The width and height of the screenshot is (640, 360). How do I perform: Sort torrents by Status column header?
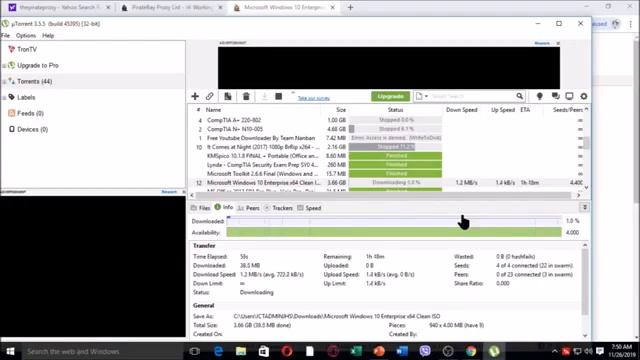coord(395,110)
